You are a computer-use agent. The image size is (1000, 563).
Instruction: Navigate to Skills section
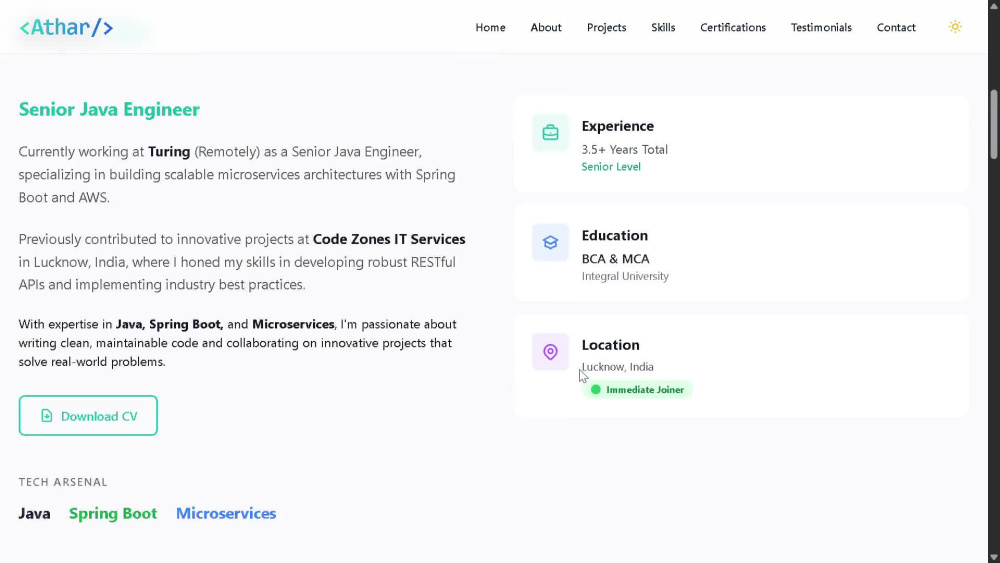click(663, 27)
